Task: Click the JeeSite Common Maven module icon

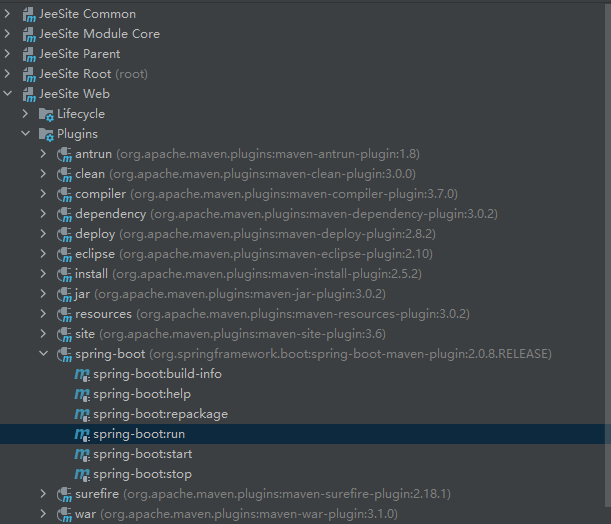Action: [29, 15]
